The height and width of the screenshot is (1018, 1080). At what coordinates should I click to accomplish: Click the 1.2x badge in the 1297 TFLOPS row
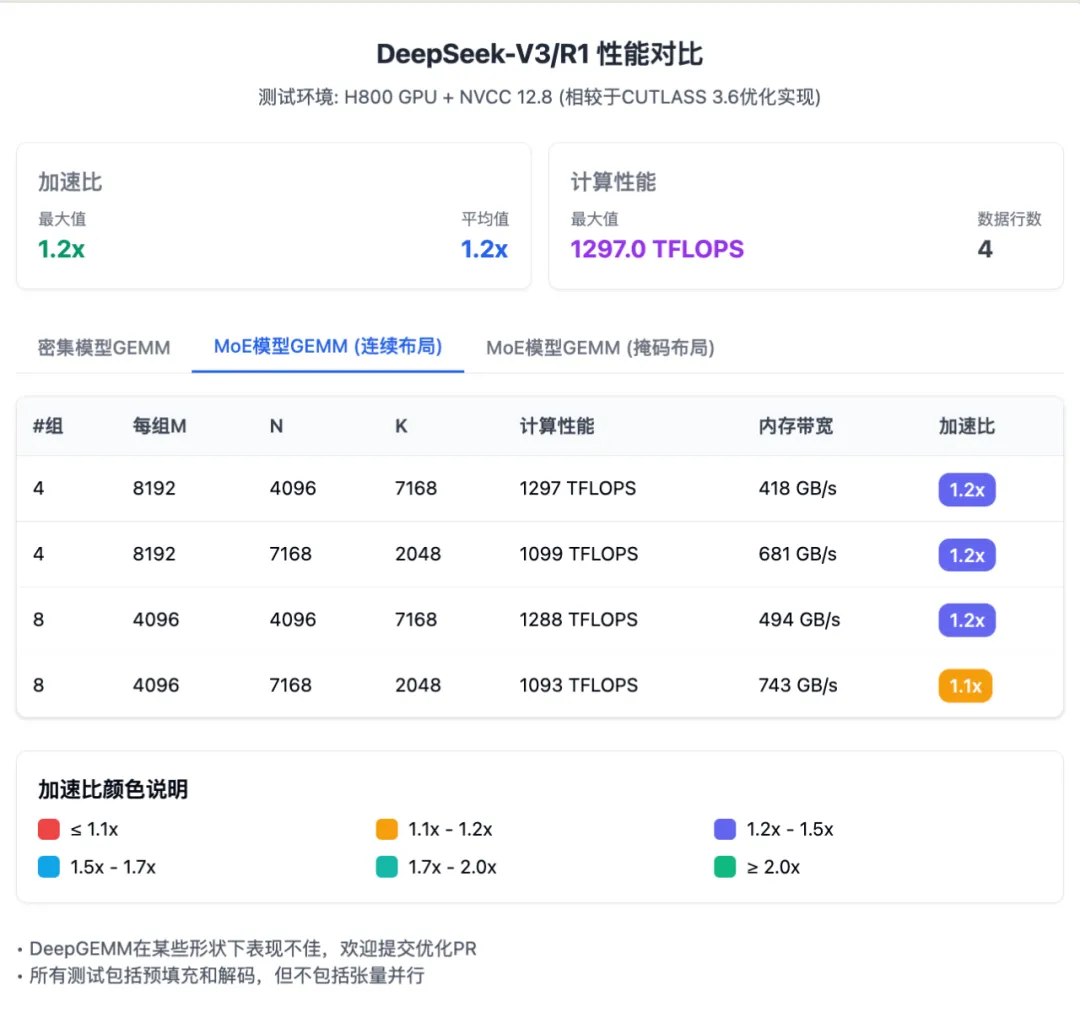967,490
